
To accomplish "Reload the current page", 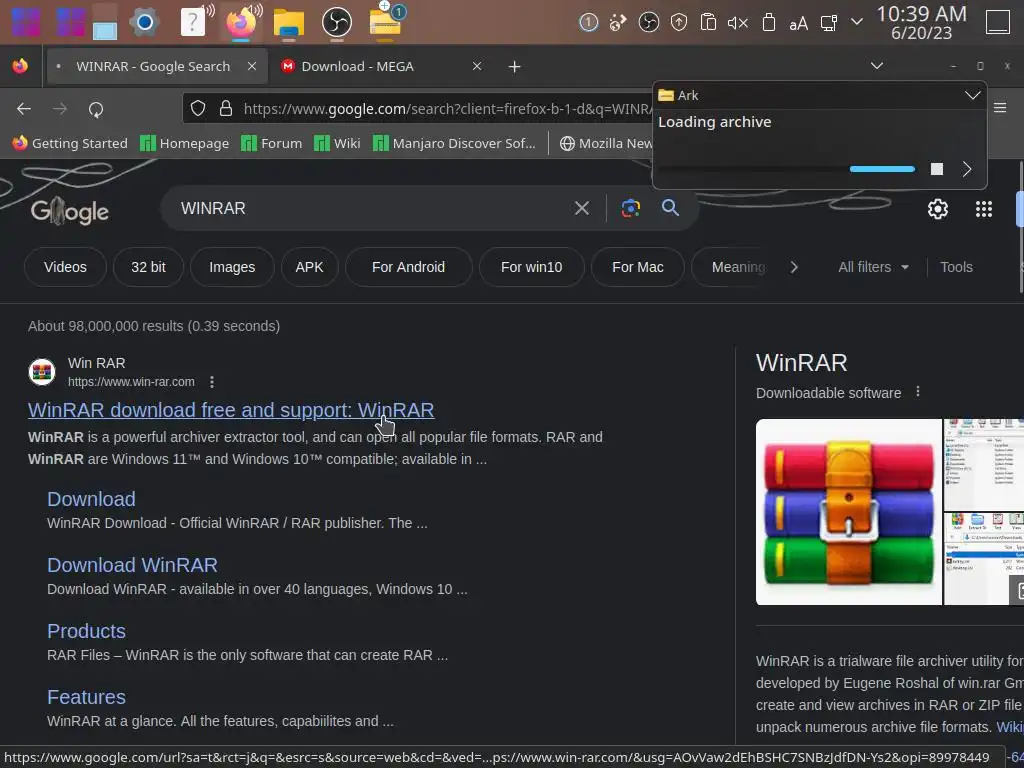I will [x=96, y=110].
